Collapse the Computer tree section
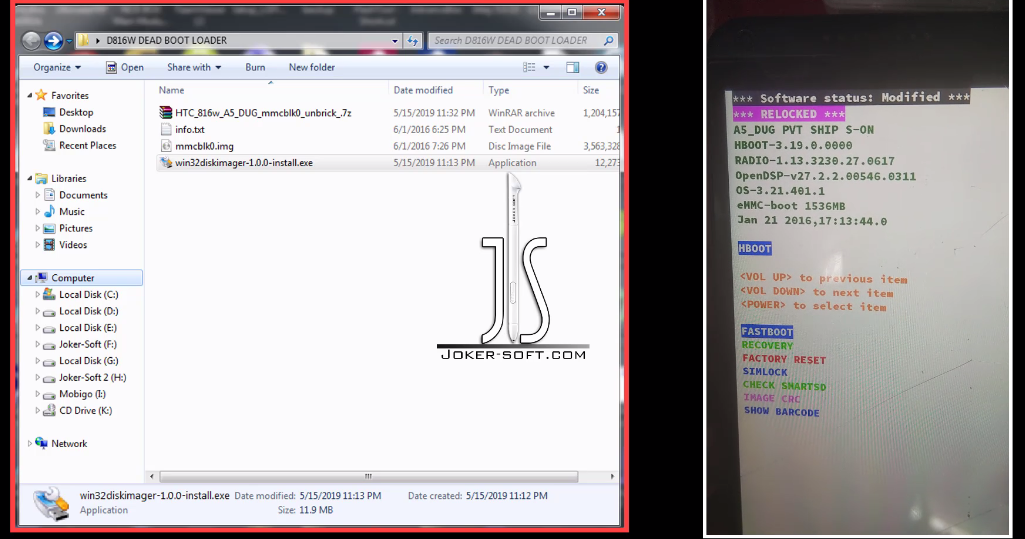Image resolution: width=1025 pixels, height=539 pixels. (29, 278)
